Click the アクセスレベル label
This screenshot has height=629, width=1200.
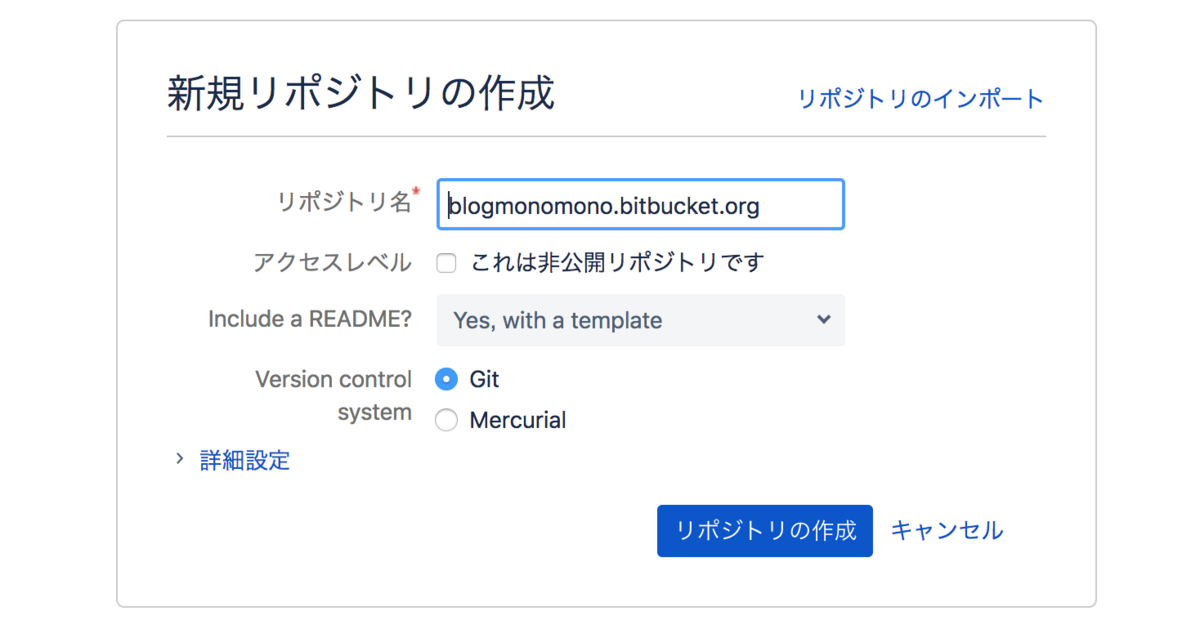click(x=332, y=263)
